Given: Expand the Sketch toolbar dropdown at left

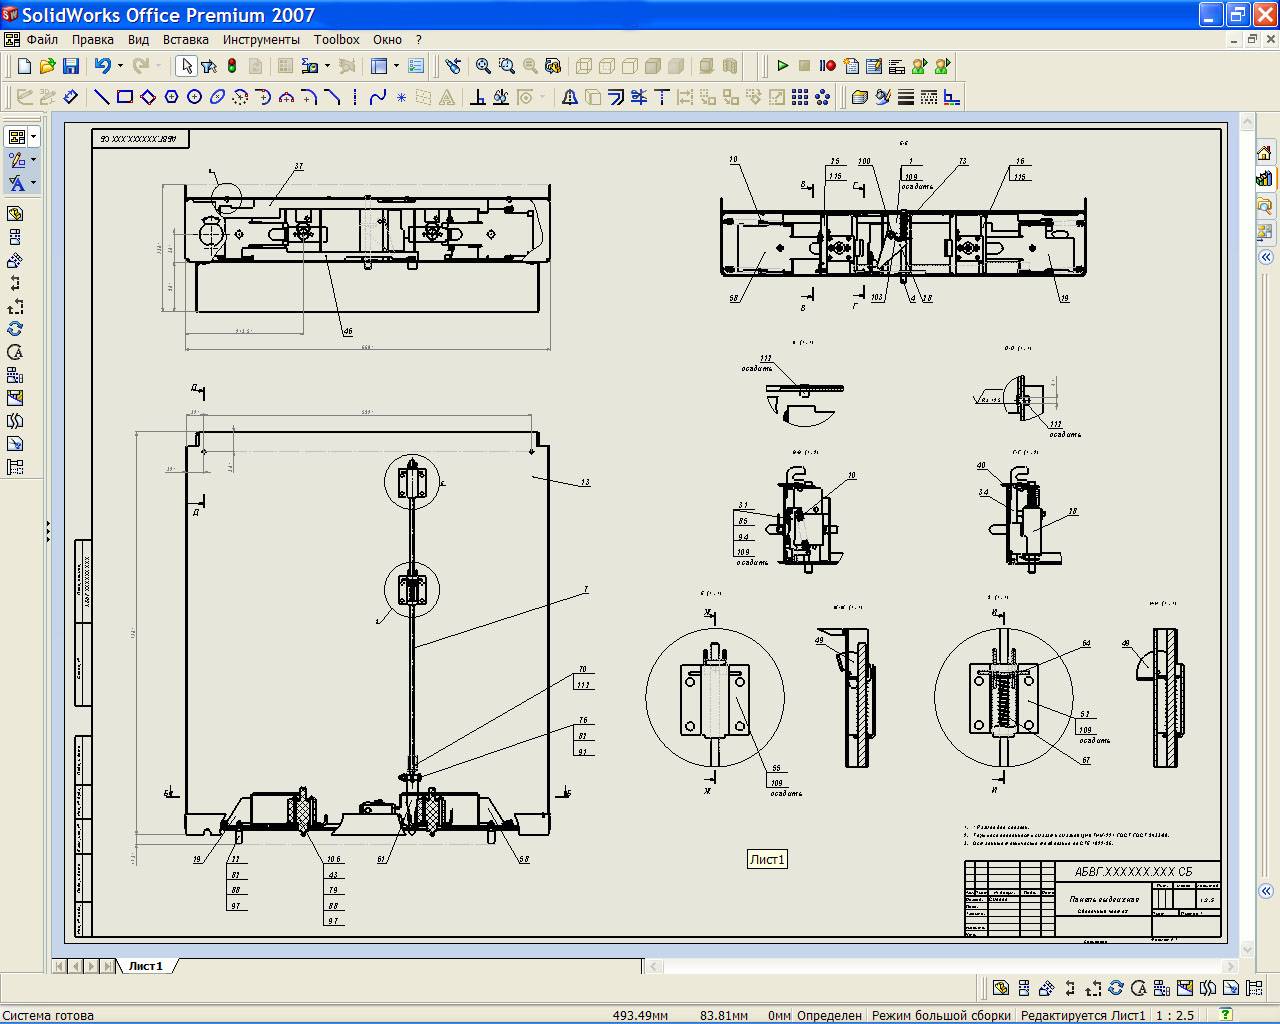Looking at the screenshot, I should tap(34, 160).
